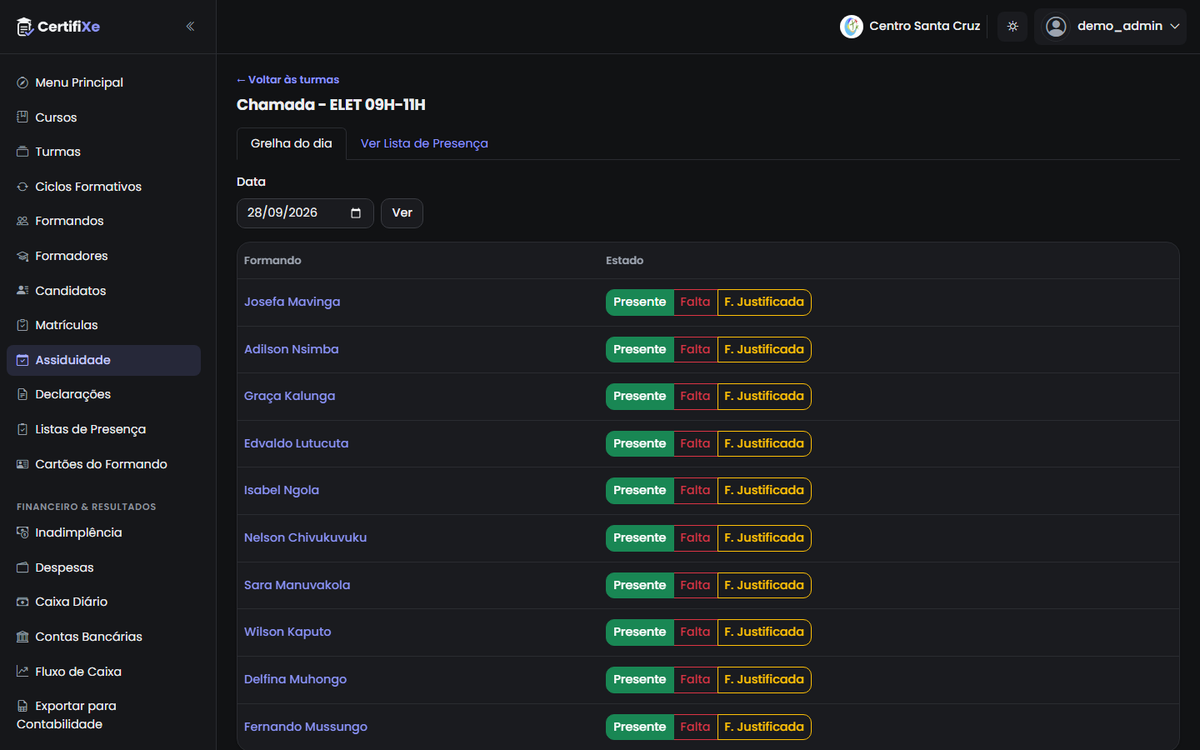Open the calendar picker icon in date field
This screenshot has height=750, width=1200.
pos(356,213)
